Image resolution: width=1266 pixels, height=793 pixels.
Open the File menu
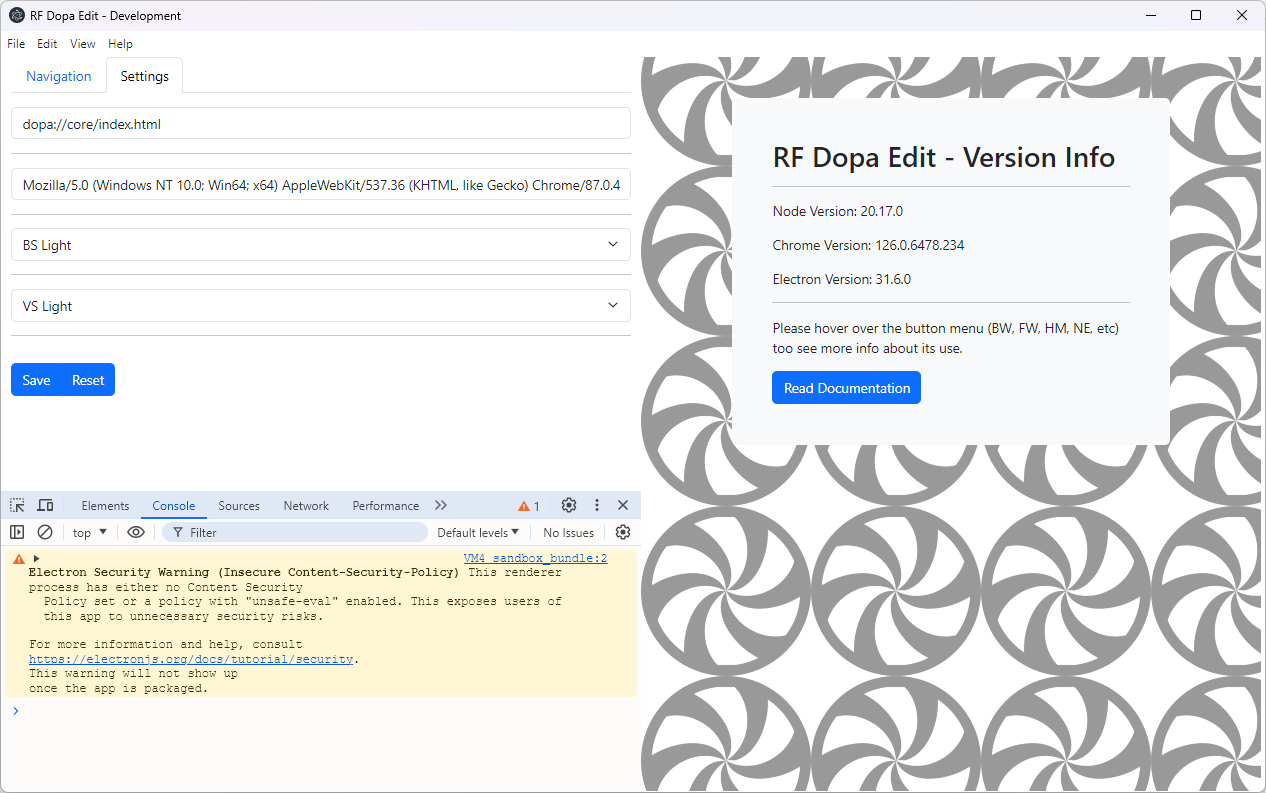16,44
